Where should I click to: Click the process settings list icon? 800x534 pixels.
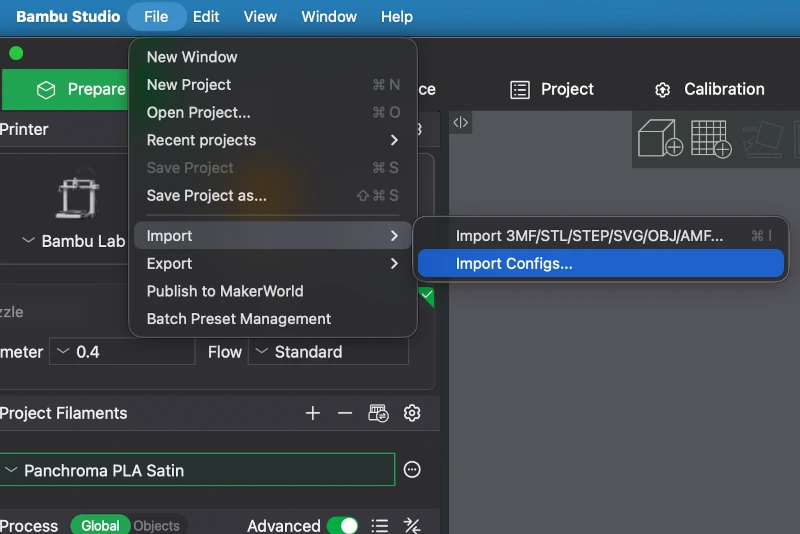(x=380, y=525)
